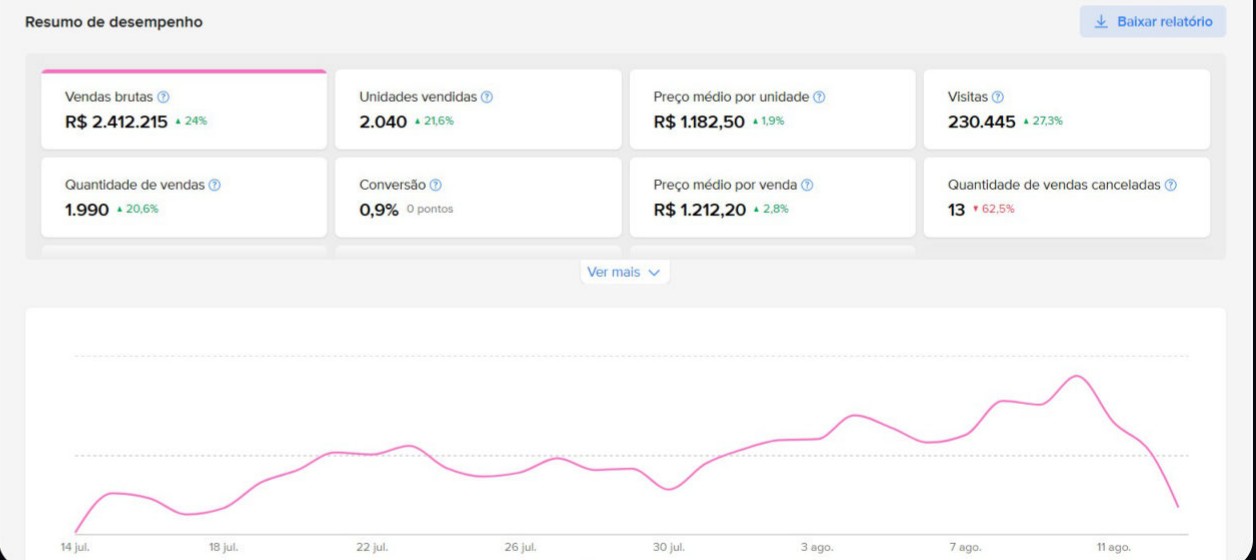Screen dimensions: 1256x560
Task: Open help for Preço médio por venda
Action: click(x=807, y=185)
